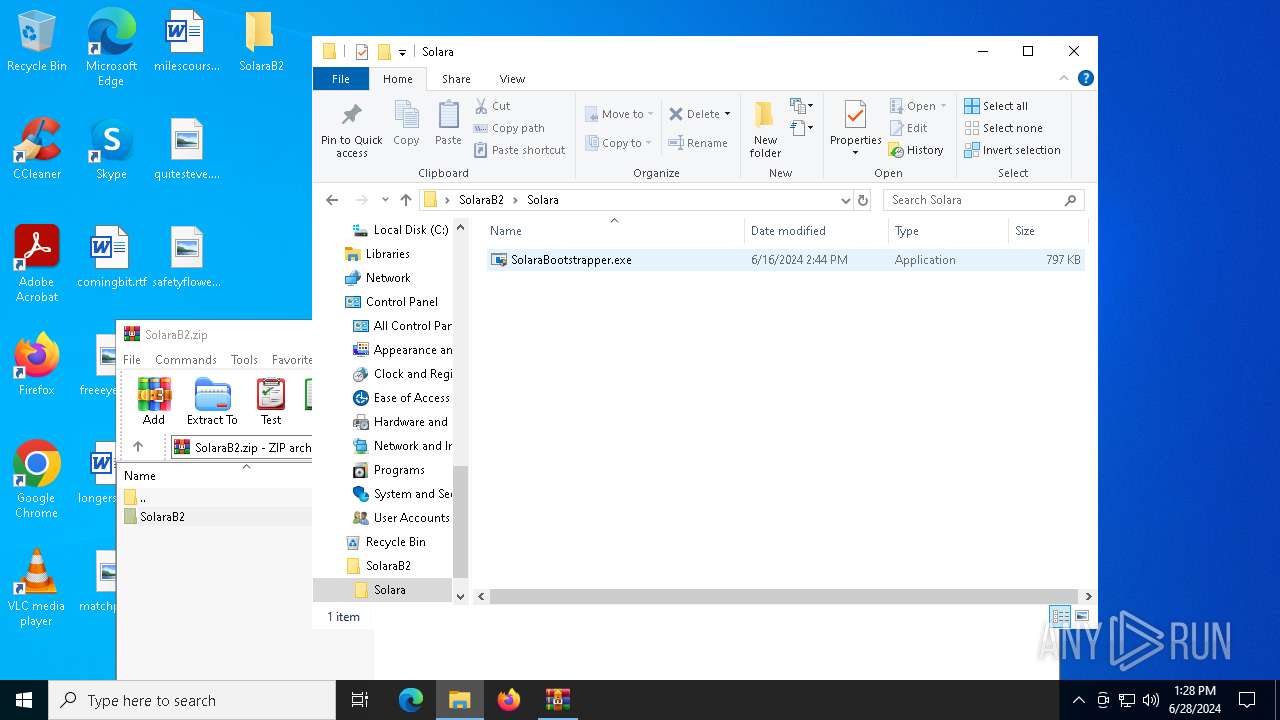Sort by the Size column
The image size is (1280, 720).
(x=1048, y=231)
